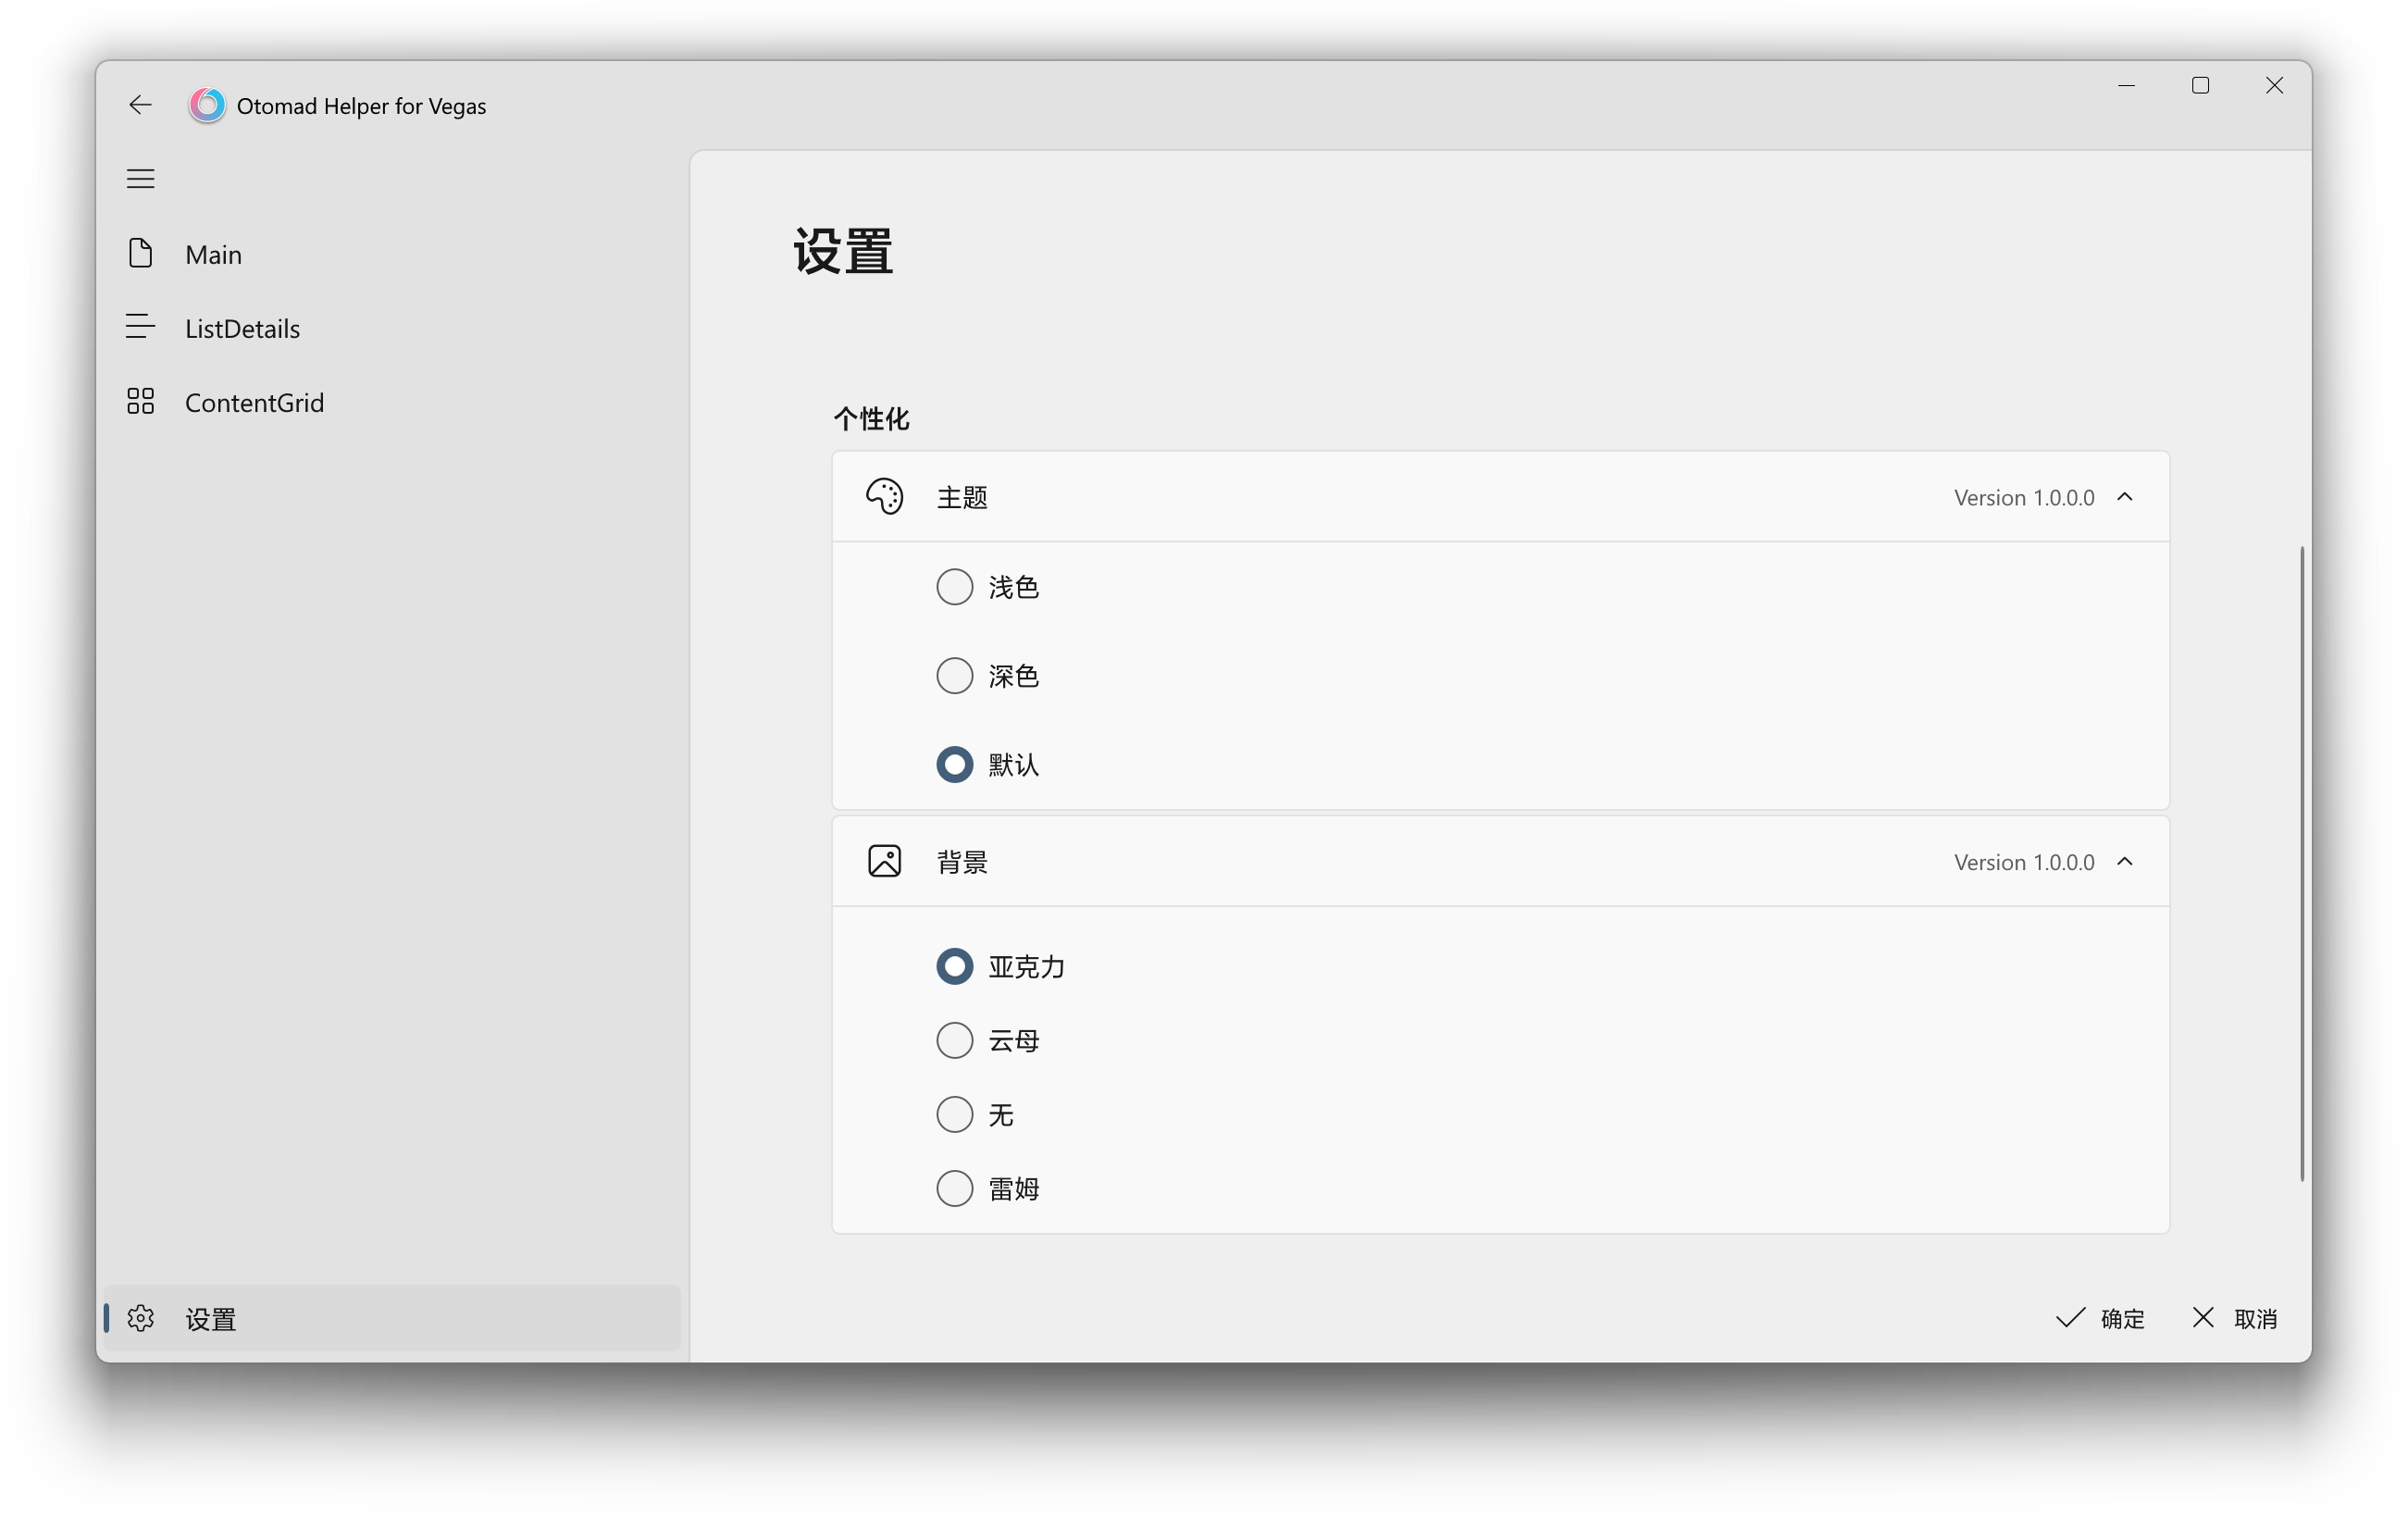Image resolution: width=2408 pixels, height=1518 pixels.
Task: Select the 无 no background option
Action: pyautogui.click(x=955, y=1114)
